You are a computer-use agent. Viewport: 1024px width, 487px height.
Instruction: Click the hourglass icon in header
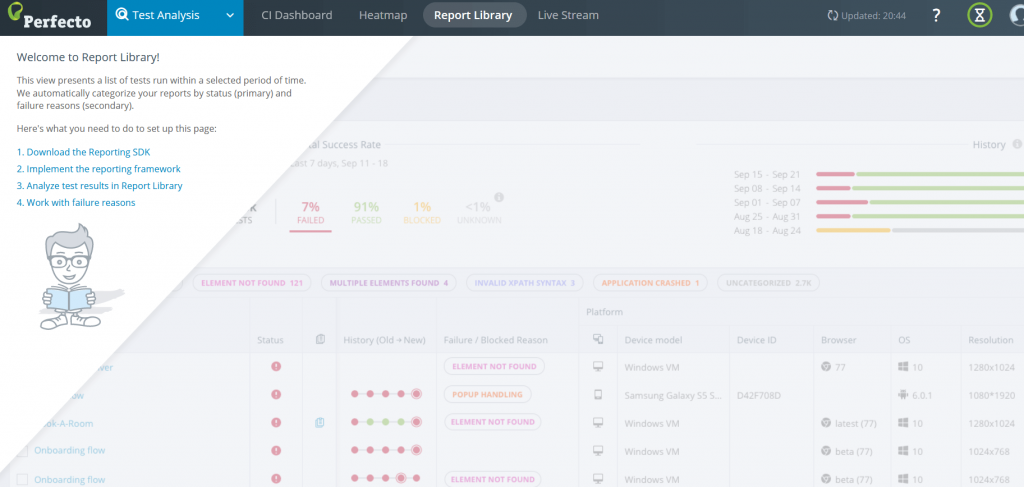pos(980,16)
